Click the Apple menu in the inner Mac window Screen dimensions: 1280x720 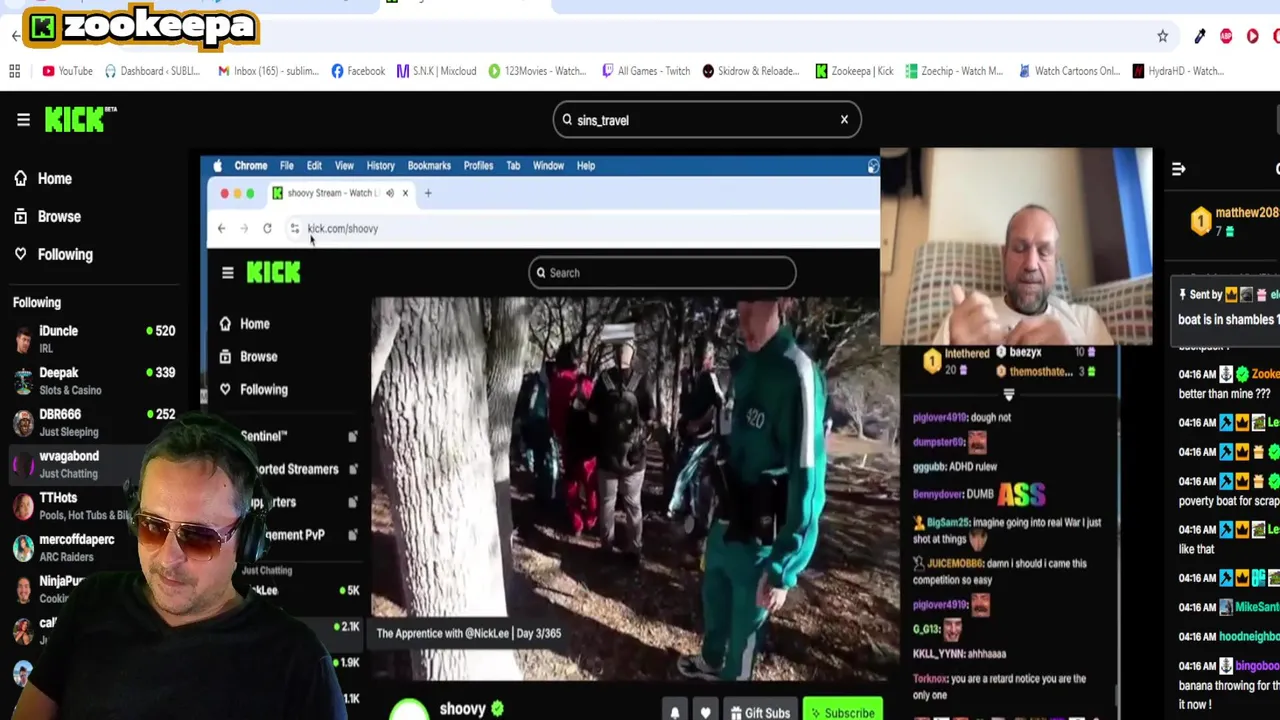click(217, 166)
